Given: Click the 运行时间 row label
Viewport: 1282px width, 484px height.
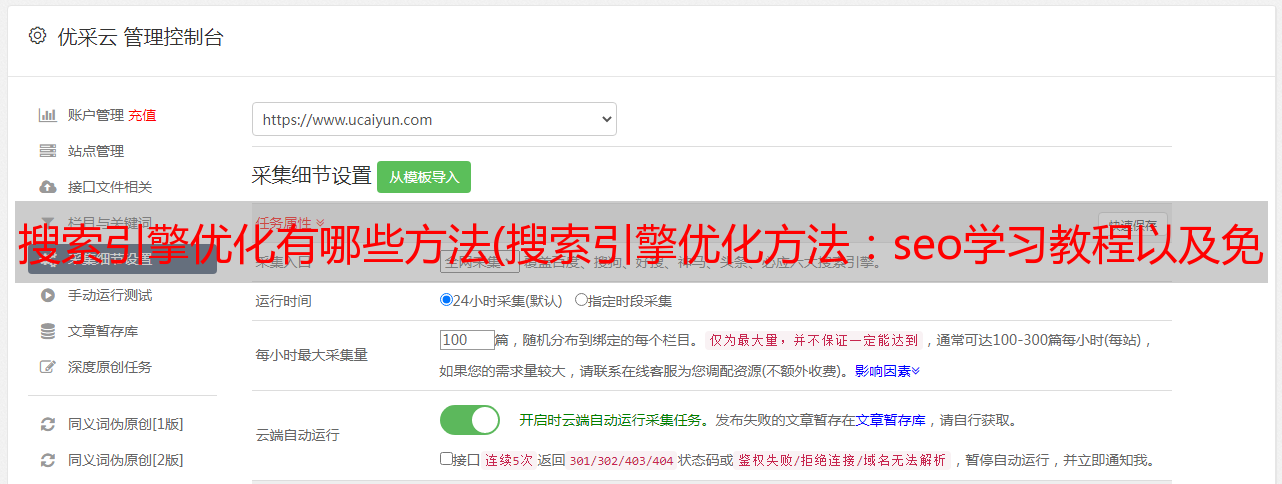Looking at the screenshot, I should point(284,300).
